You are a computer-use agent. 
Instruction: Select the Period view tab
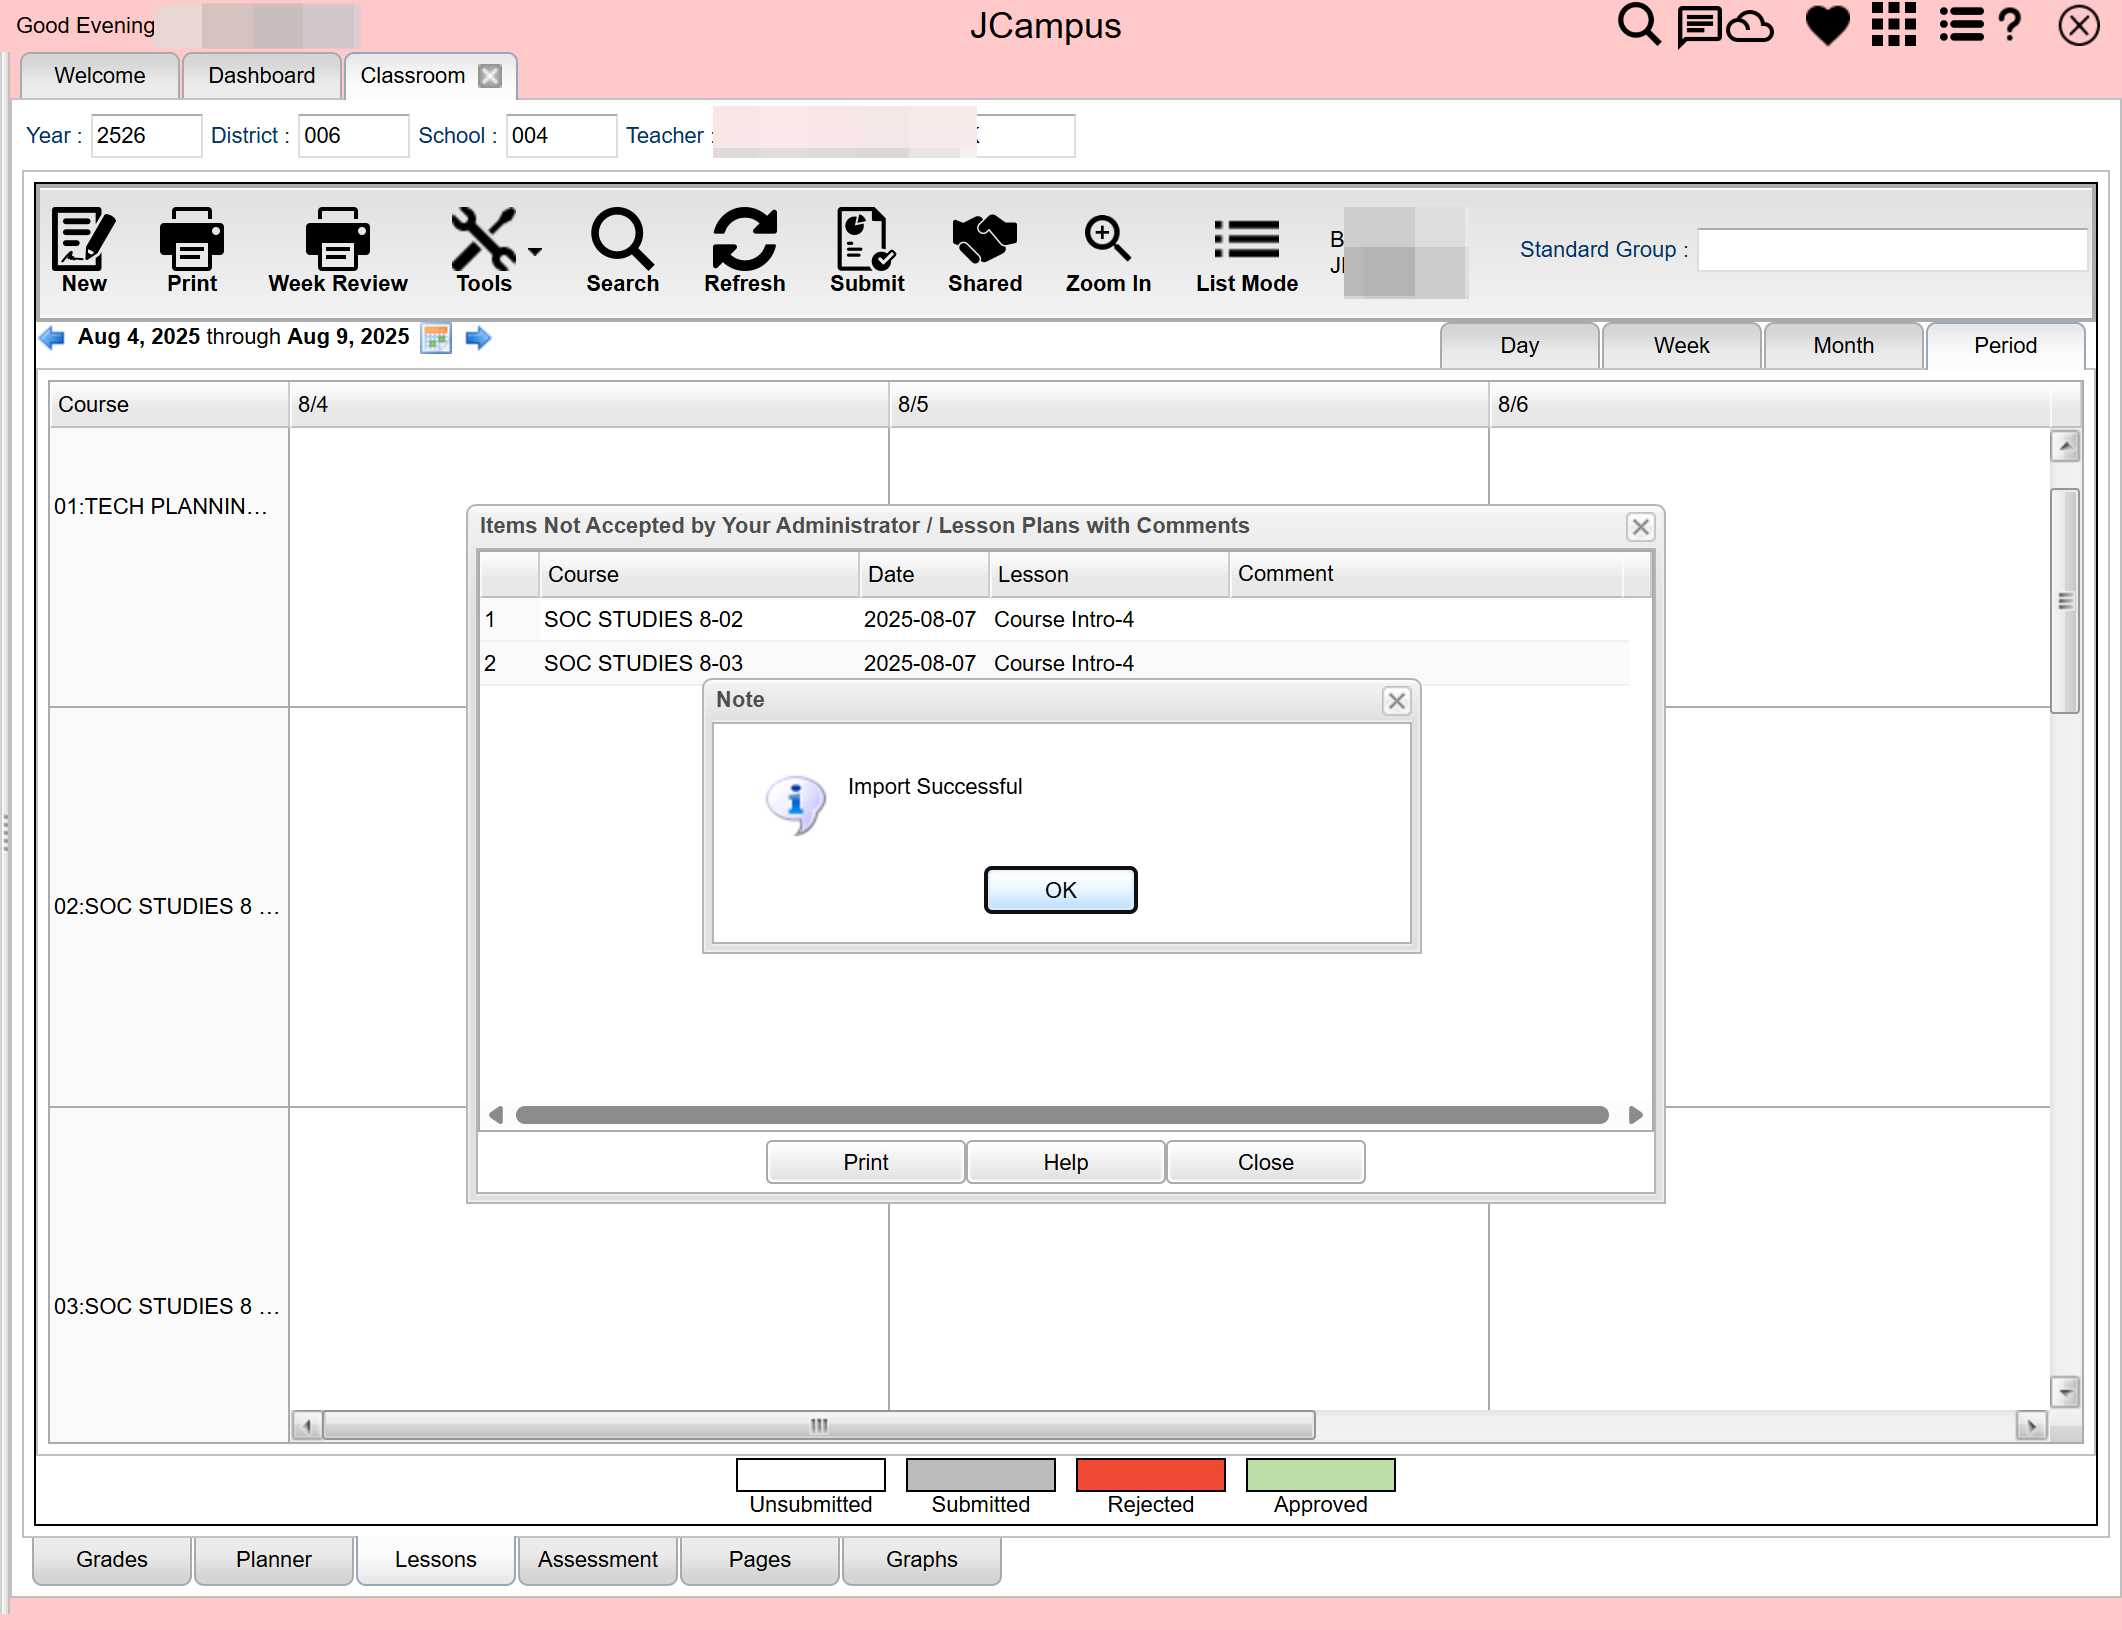[2005, 346]
